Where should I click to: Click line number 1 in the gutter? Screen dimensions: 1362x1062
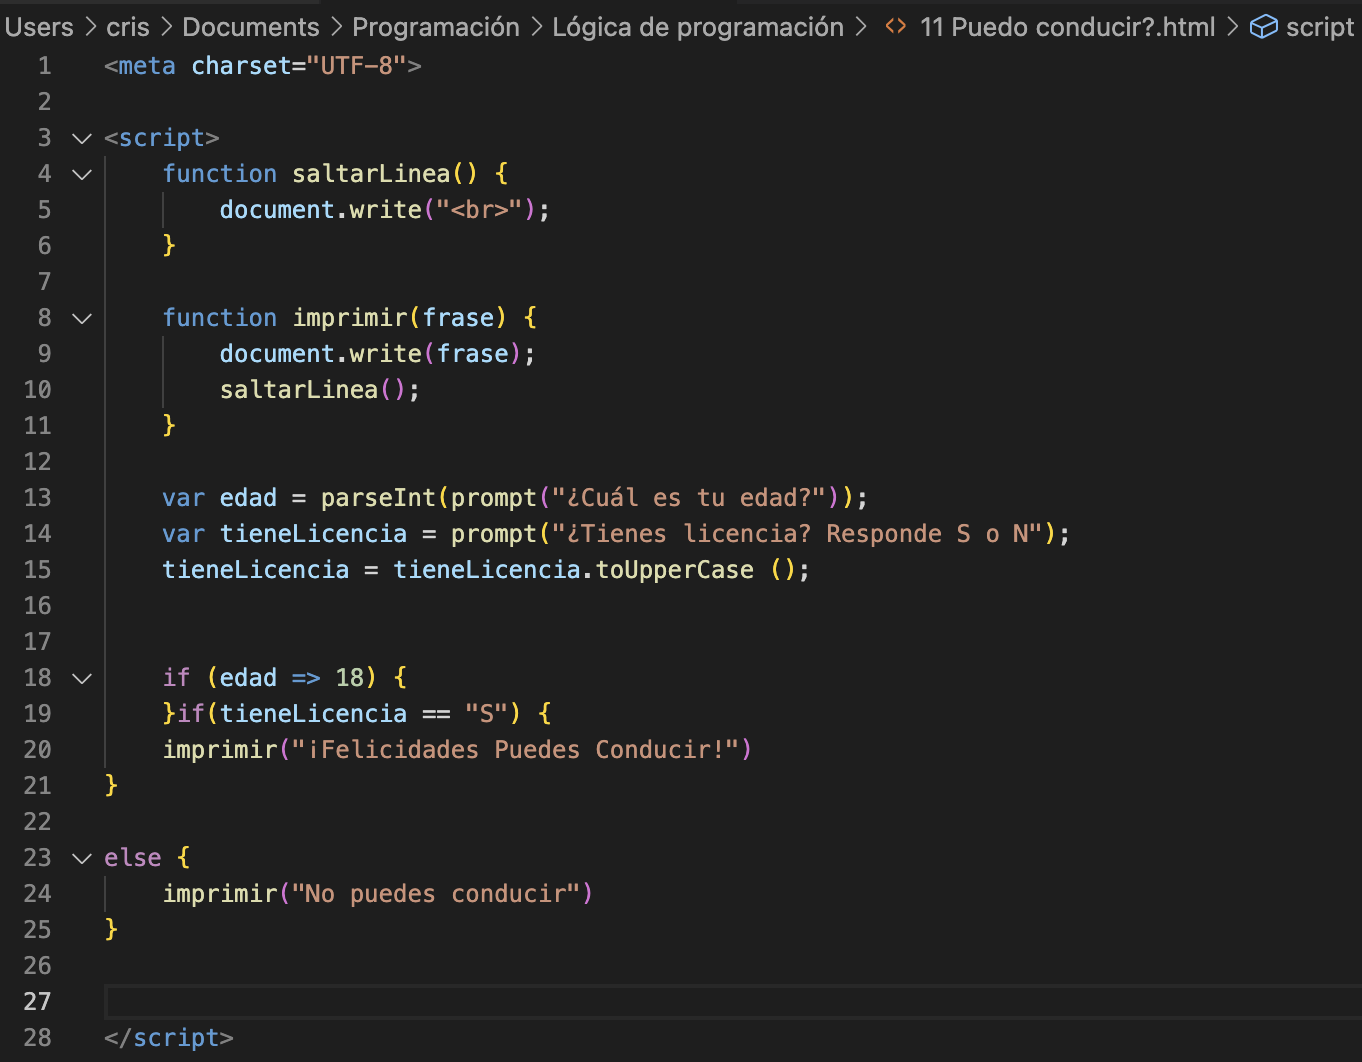[44, 66]
